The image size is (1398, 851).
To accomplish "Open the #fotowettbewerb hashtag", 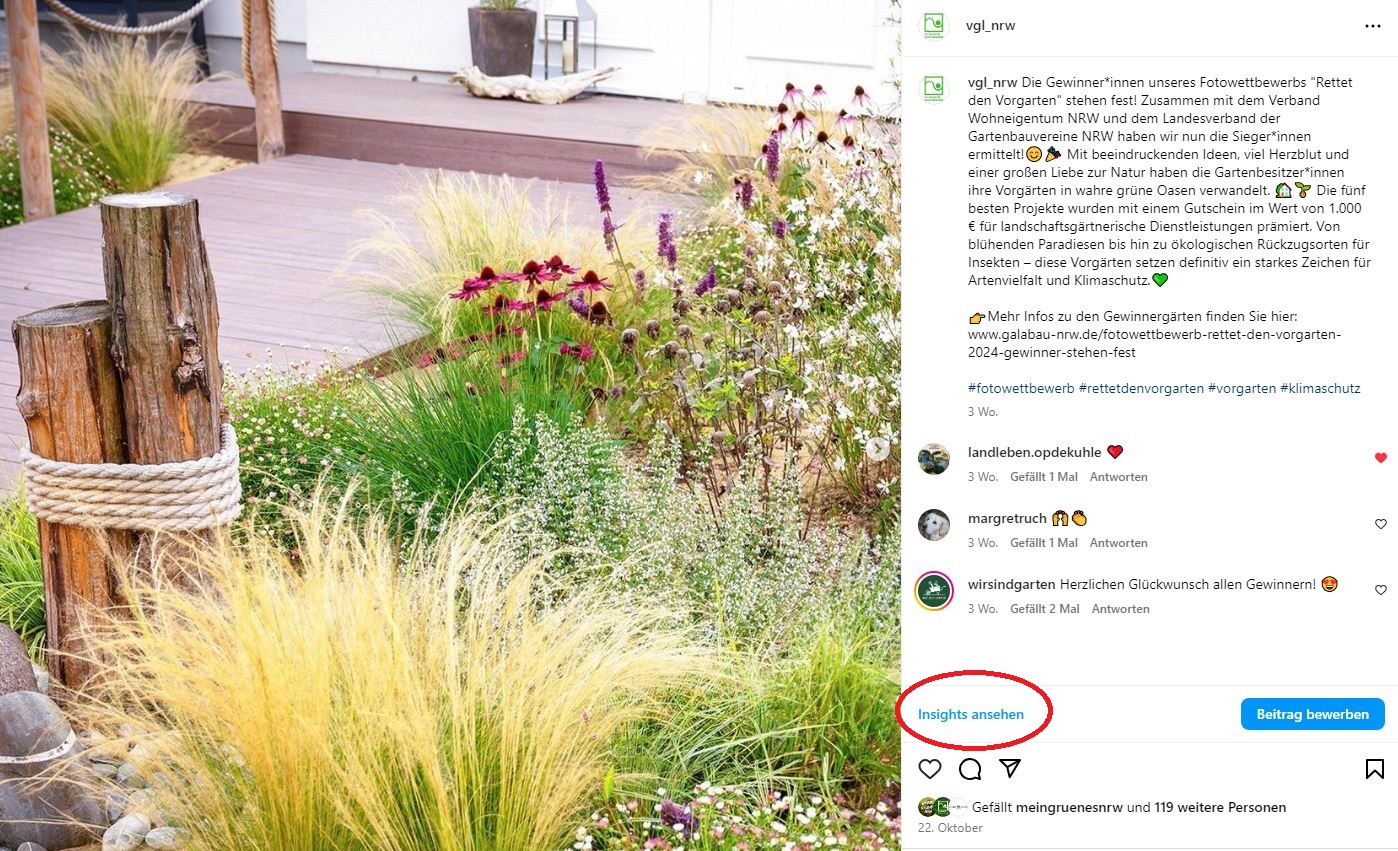I will click(1021, 388).
